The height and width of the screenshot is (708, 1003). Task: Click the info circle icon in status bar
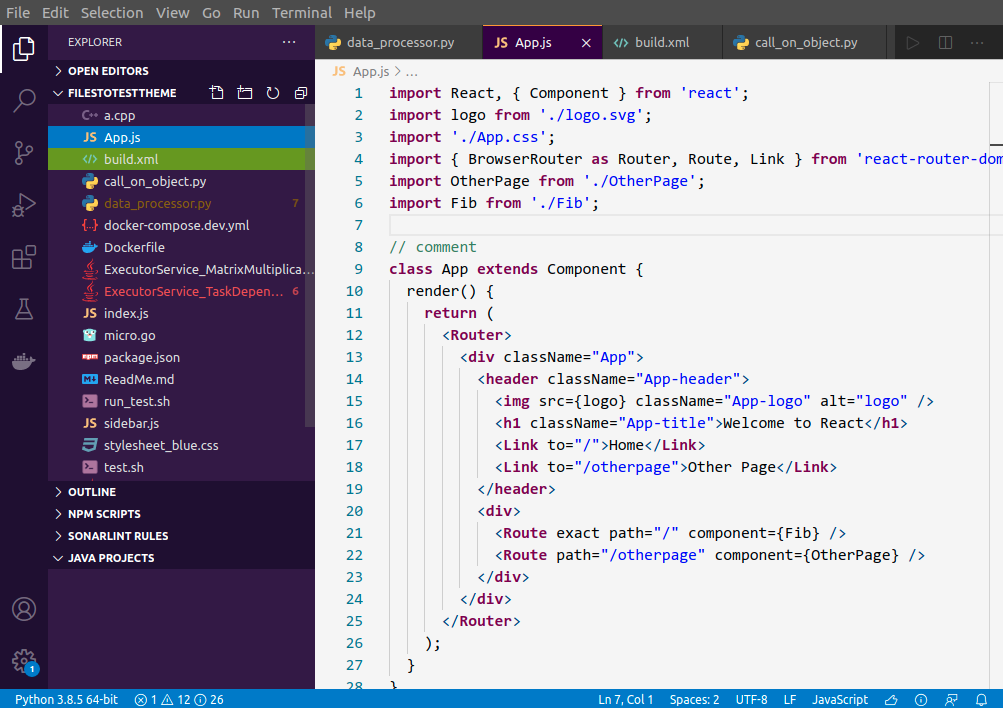coord(920,700)
